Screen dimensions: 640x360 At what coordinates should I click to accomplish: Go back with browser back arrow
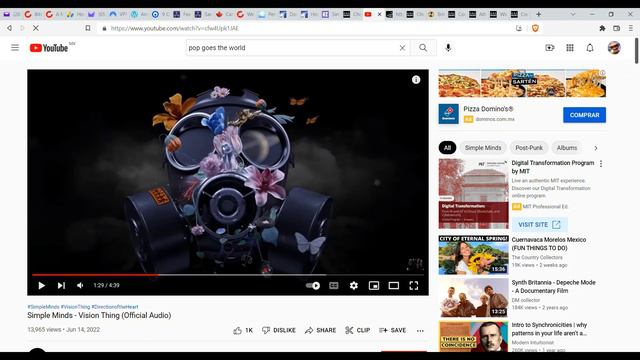pyautogui.click(x=9, y=28)
